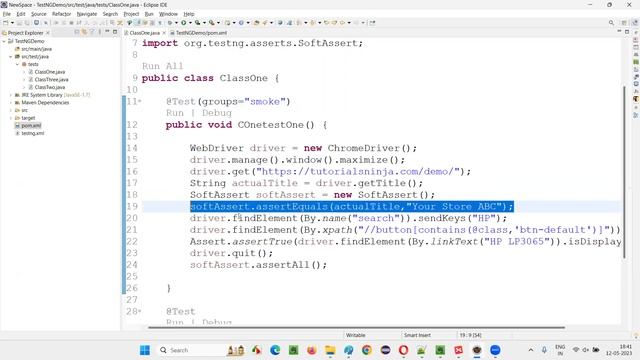Open the Navigate menu
Screen dimensions: 640x360
[x=87, y=14]
